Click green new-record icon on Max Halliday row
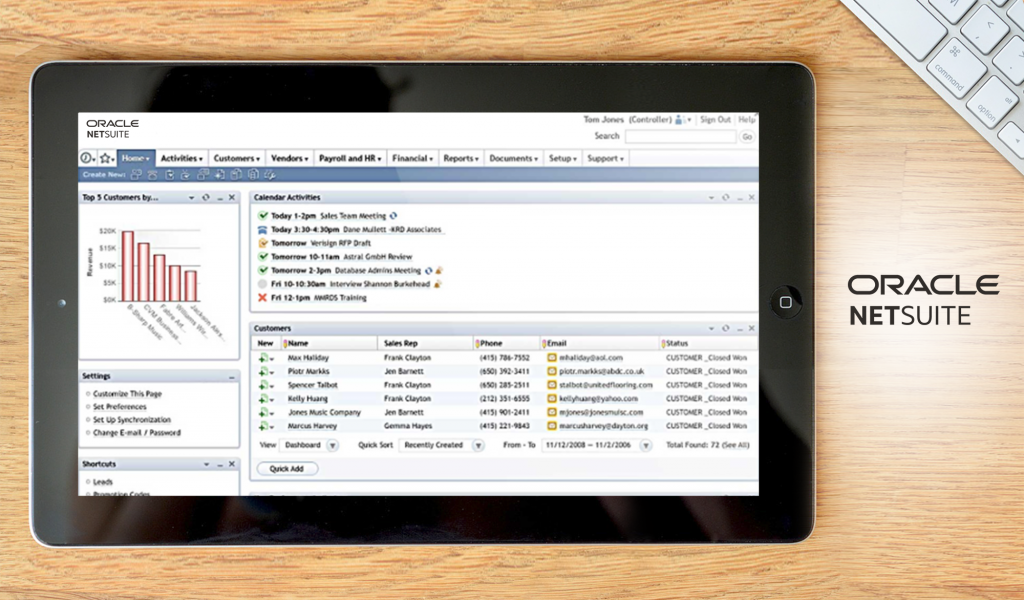 point(264,357)
